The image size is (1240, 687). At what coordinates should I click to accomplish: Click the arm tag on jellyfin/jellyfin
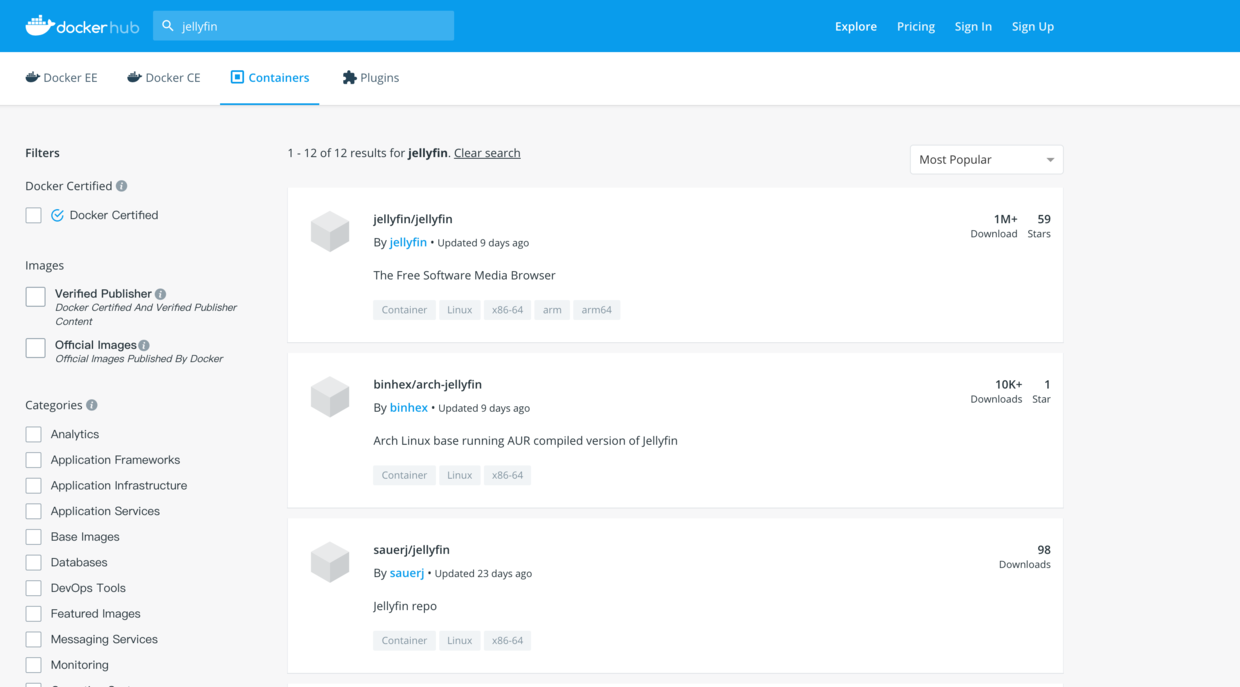[552, 310]
